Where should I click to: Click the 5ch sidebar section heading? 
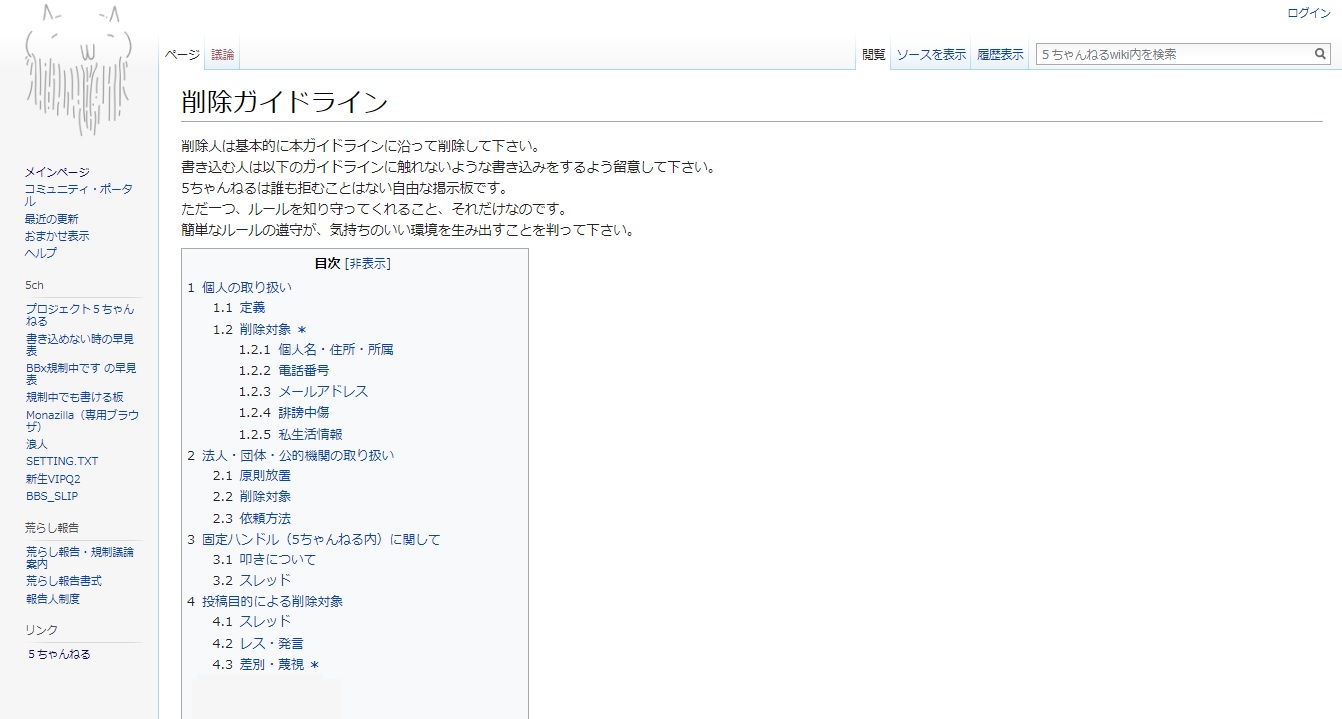pyautogui.click(x=35, y=285)
